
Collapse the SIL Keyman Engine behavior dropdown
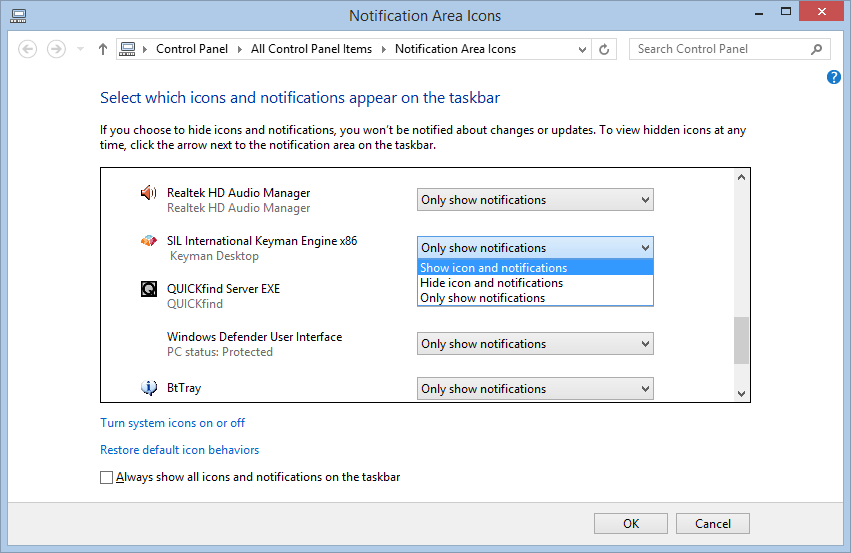point(535,247)
